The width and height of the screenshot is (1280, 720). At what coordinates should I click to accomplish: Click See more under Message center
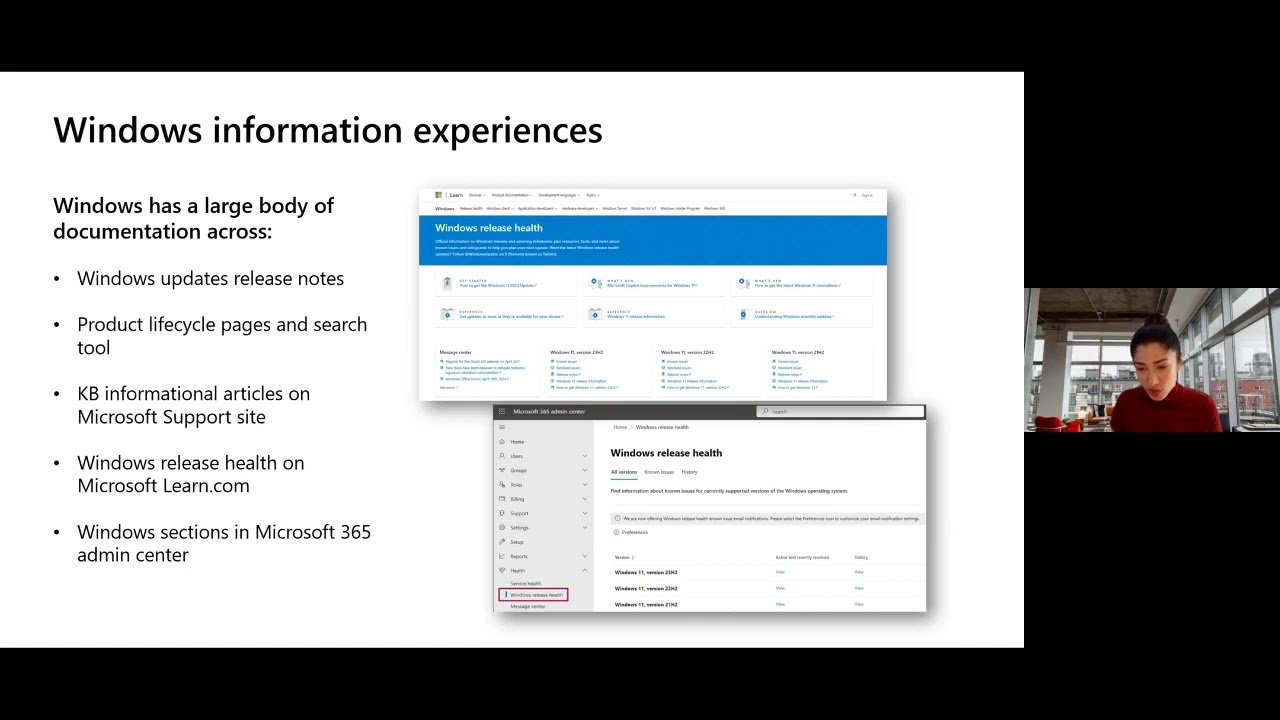[447, 387]
